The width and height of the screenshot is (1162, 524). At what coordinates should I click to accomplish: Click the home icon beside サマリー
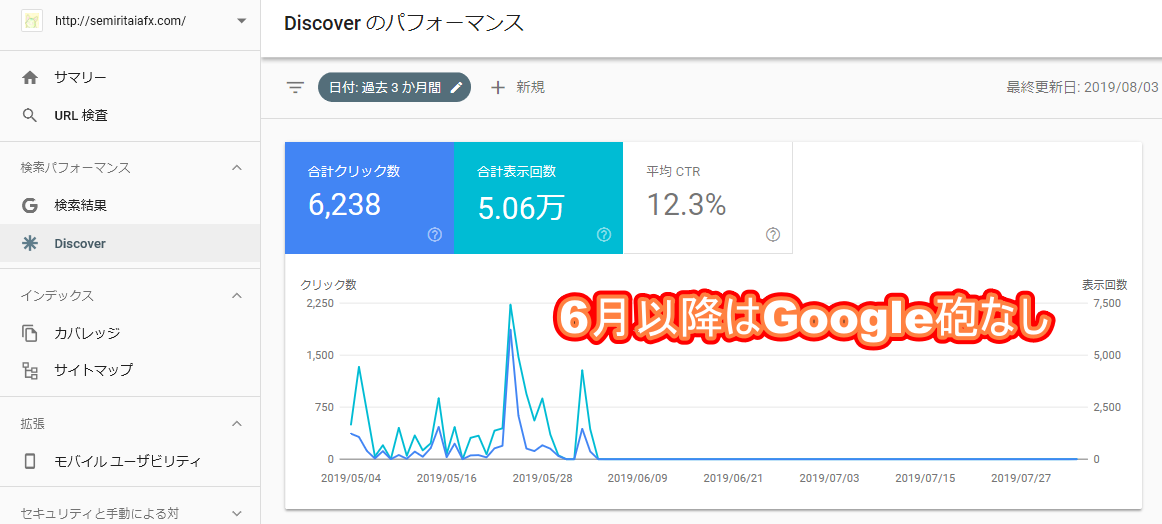pyautogui.click(x=30, y=77)
